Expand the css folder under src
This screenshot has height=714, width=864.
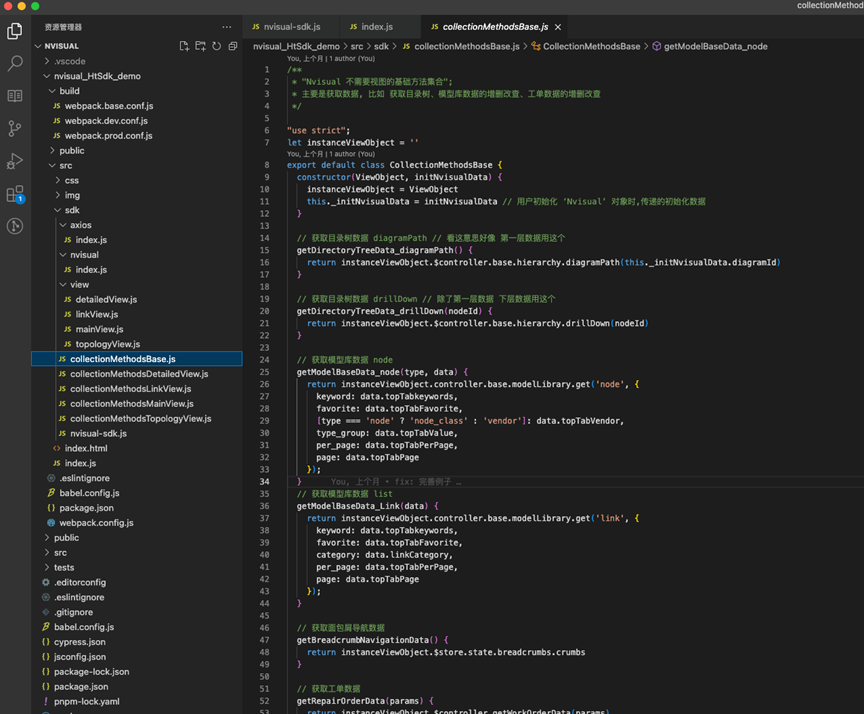point(72,180)
